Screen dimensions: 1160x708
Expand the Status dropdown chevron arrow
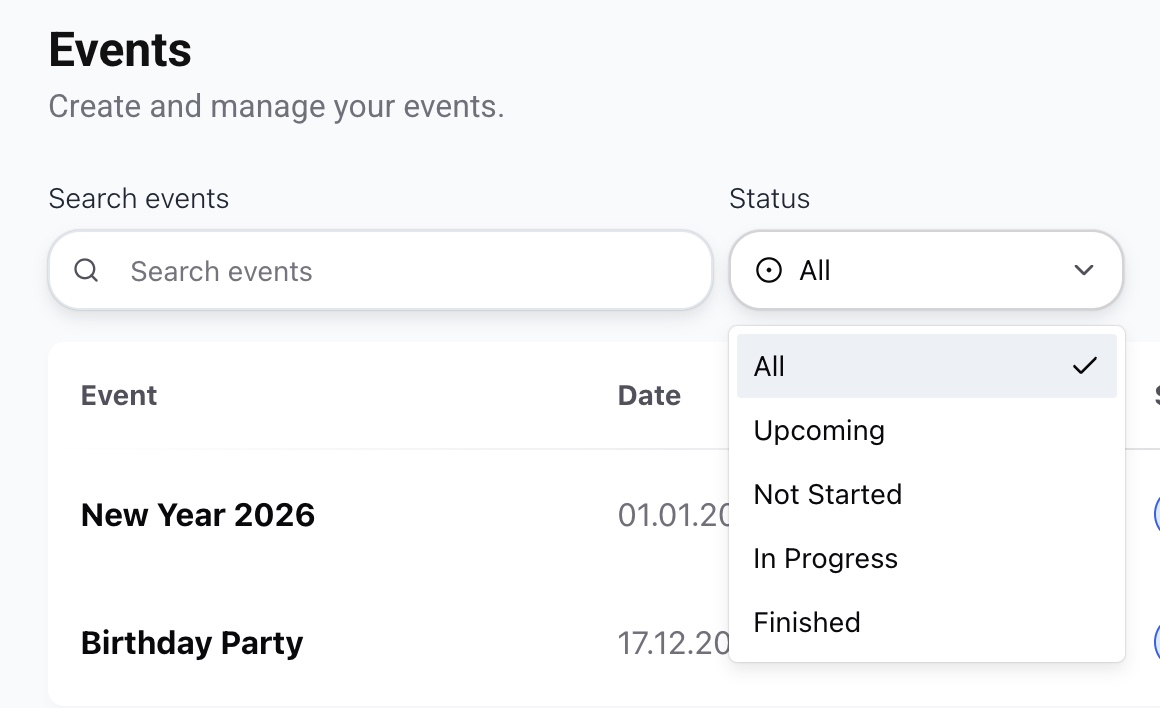tap(1083, 271)
